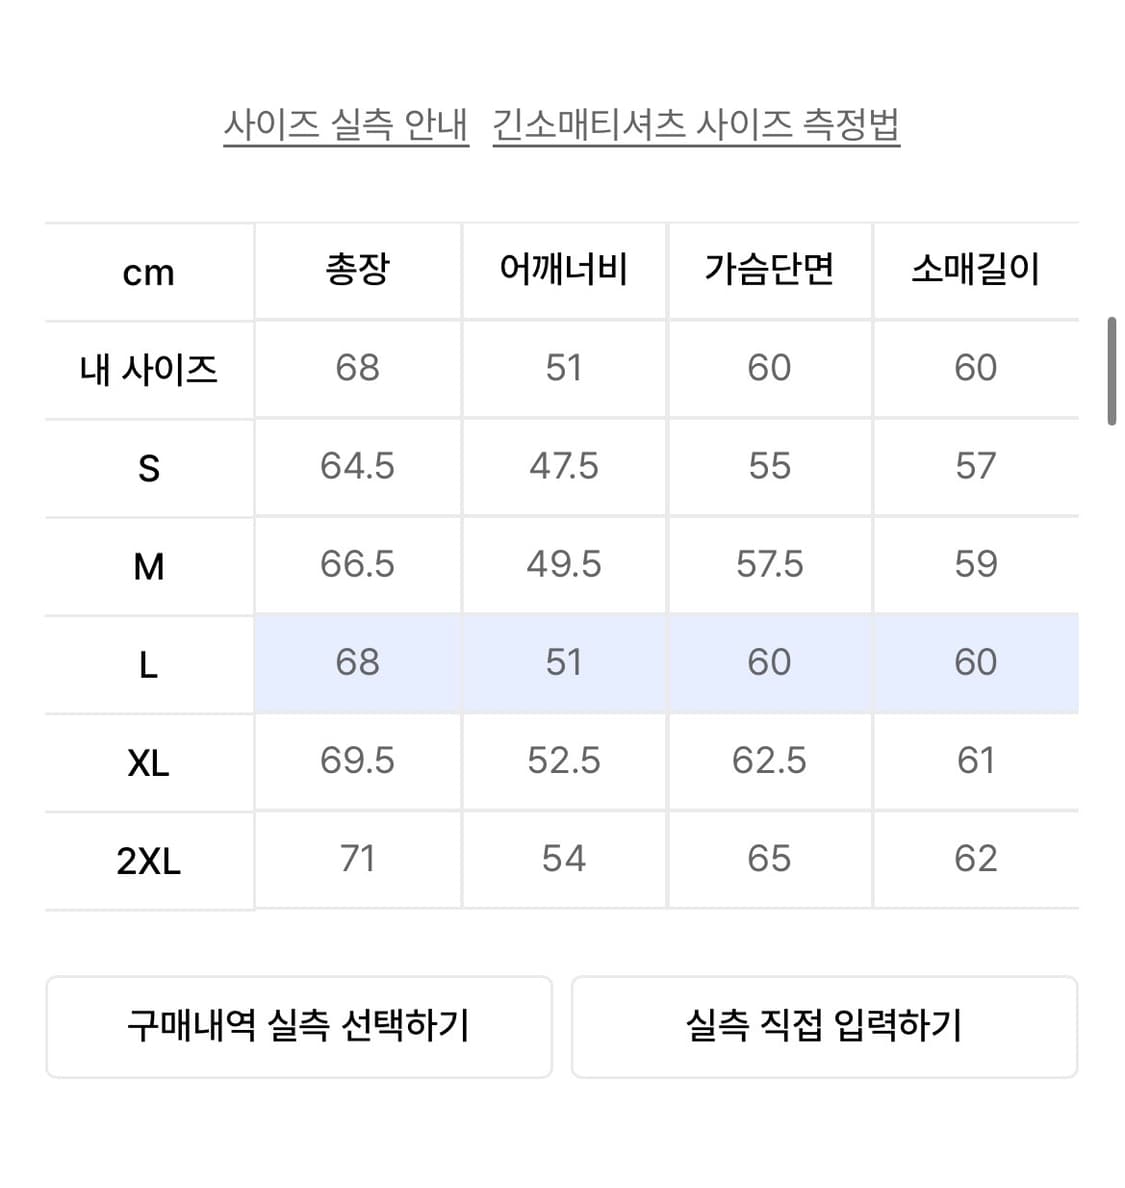Click the 52.5 shoulder width cell for XL
1125x1188 pixels.
click(x=563, y=760)
